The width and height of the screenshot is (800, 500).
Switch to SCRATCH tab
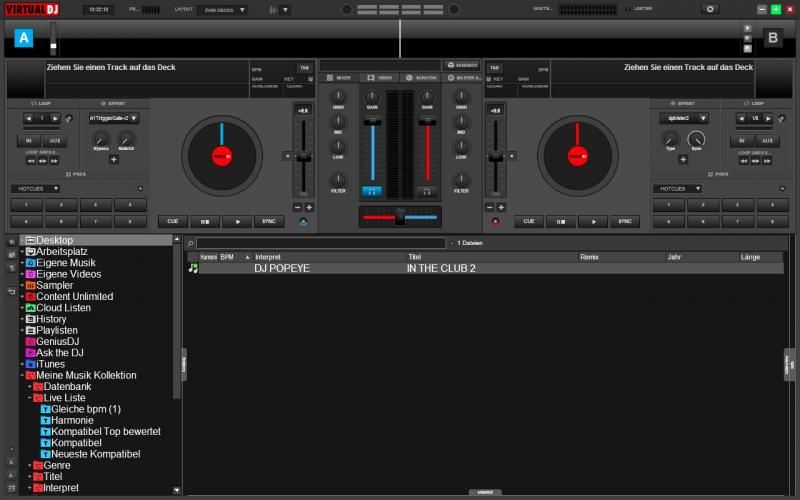pos(421,78)
